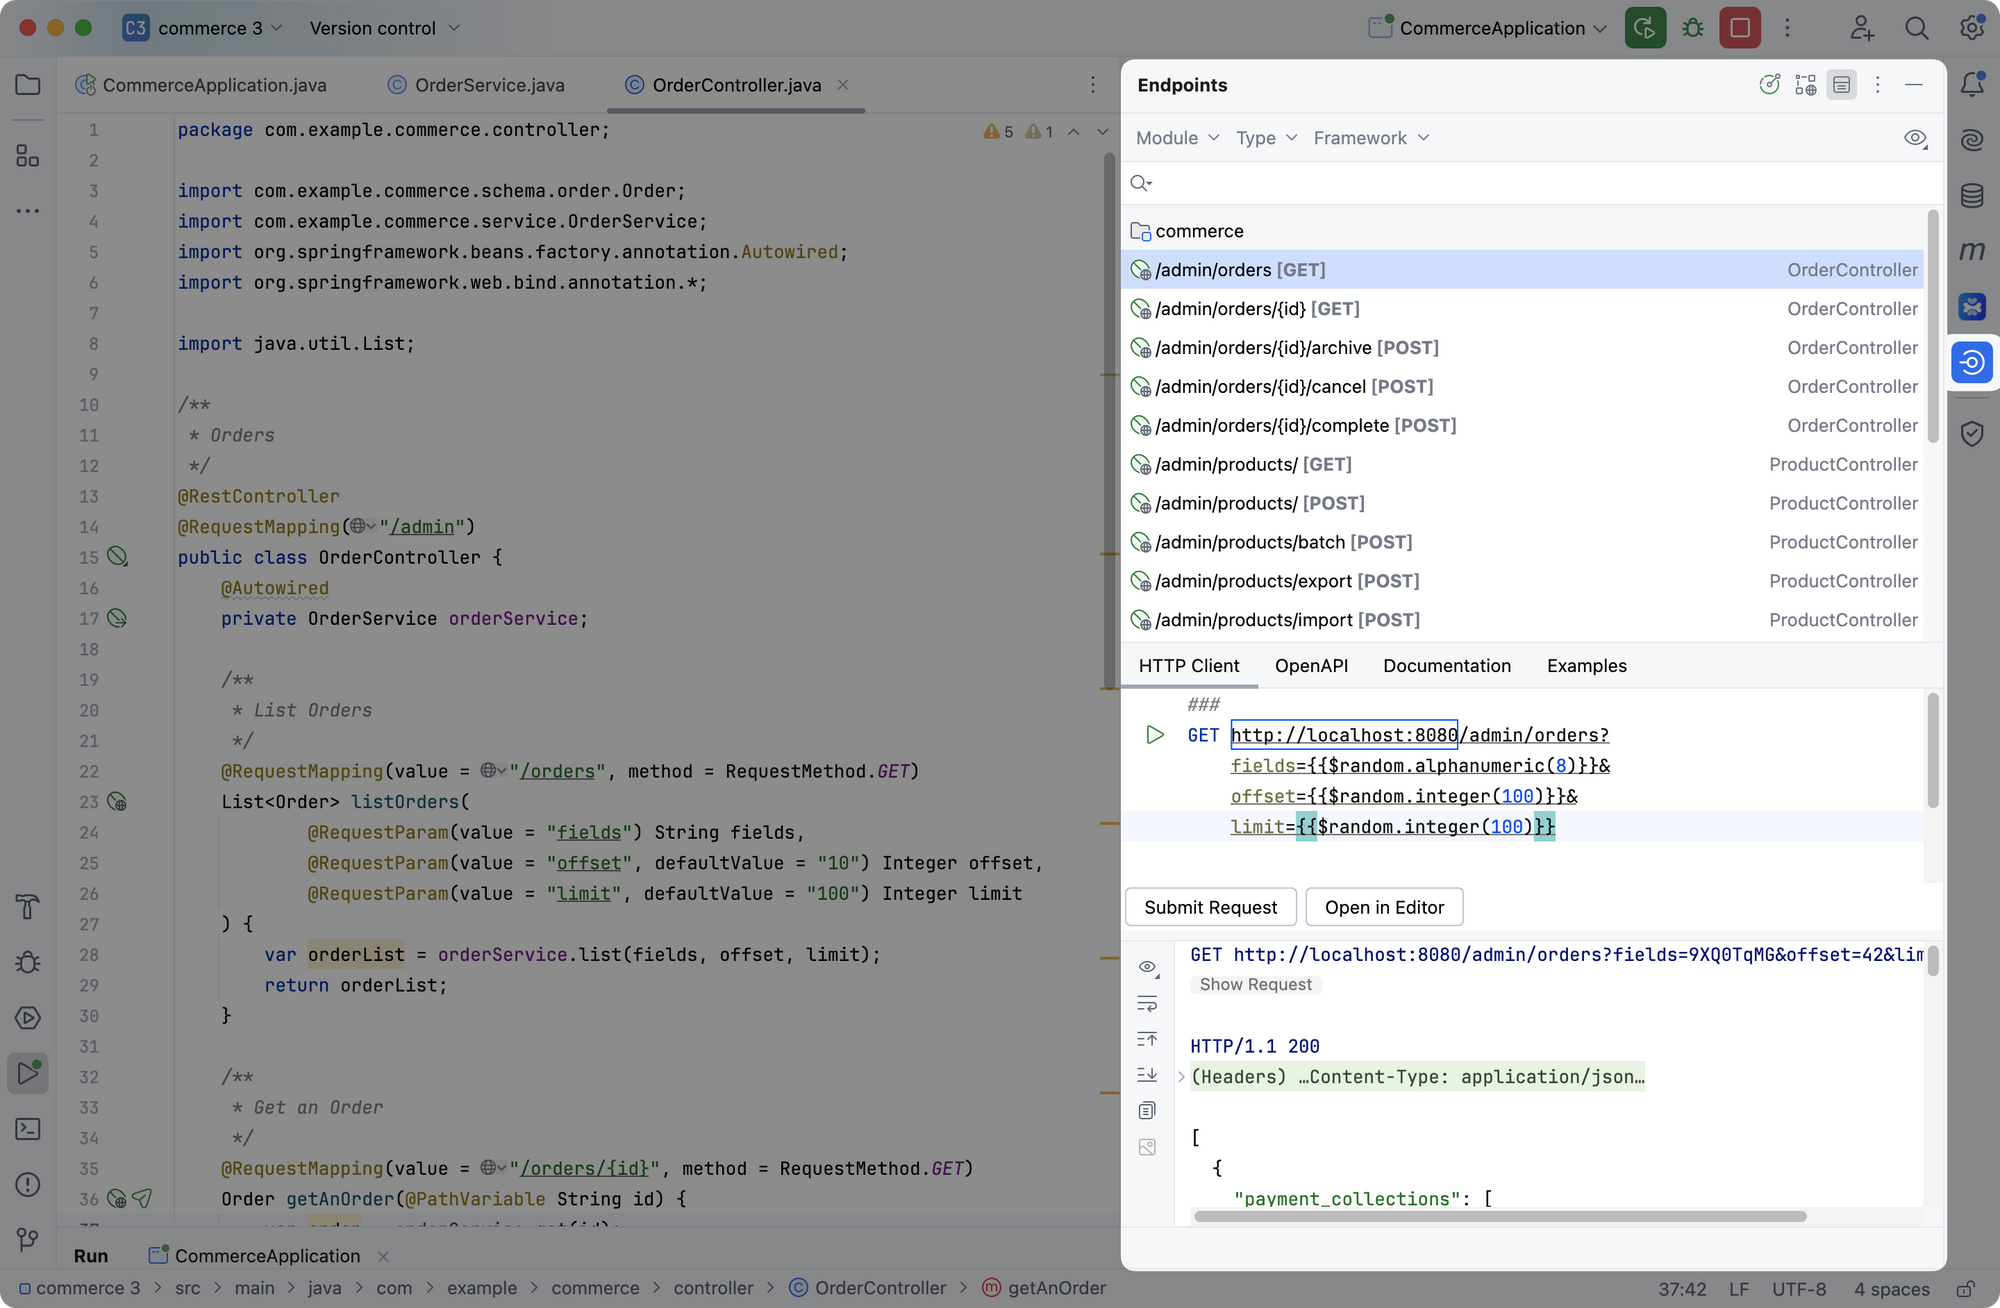Open editor tabs more options menu

(1093, 85)
